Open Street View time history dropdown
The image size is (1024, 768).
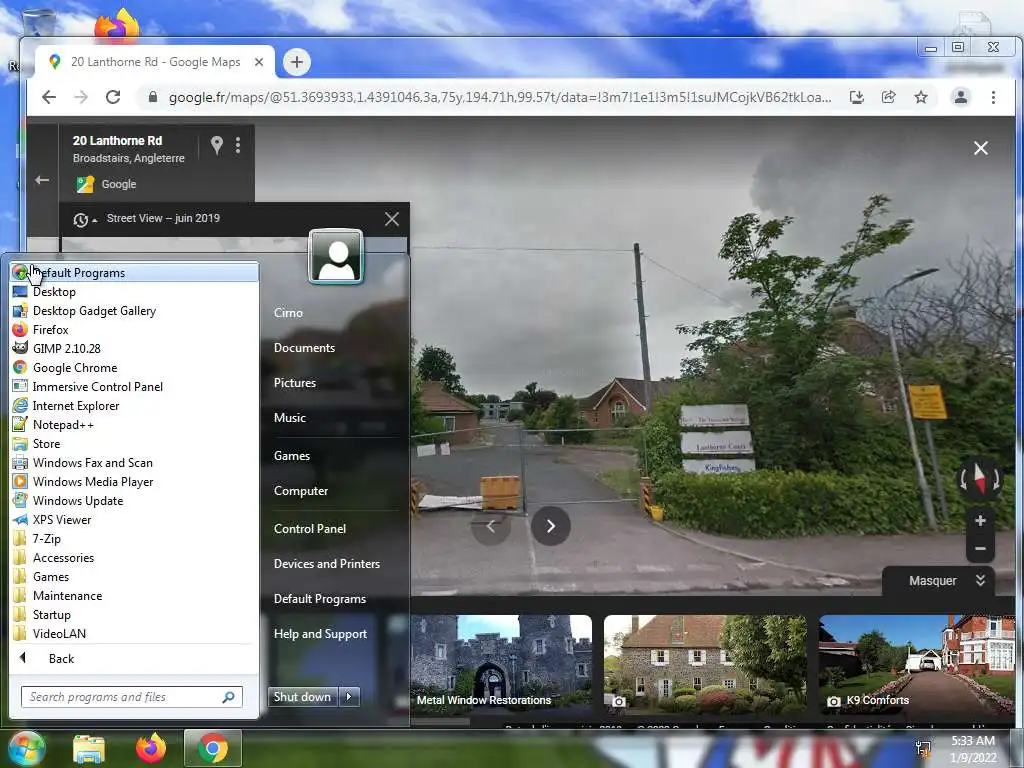(x=84, y=220)
